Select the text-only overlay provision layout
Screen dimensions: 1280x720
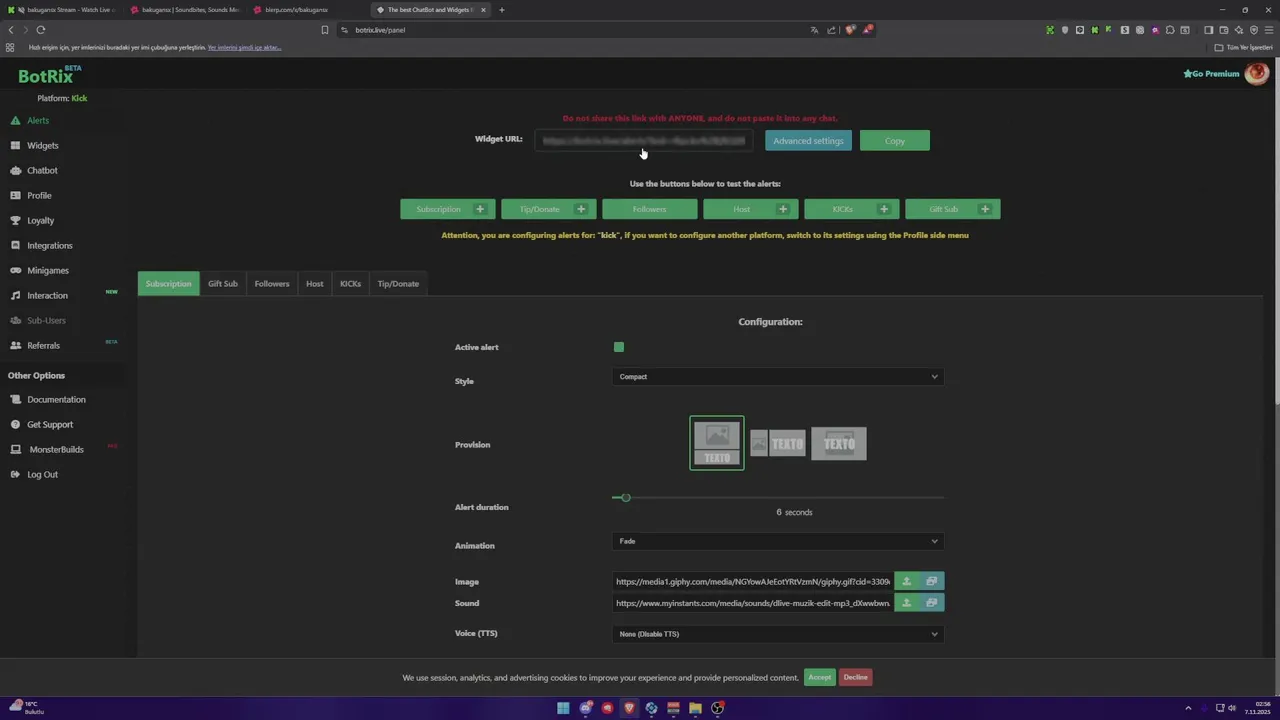839,443
